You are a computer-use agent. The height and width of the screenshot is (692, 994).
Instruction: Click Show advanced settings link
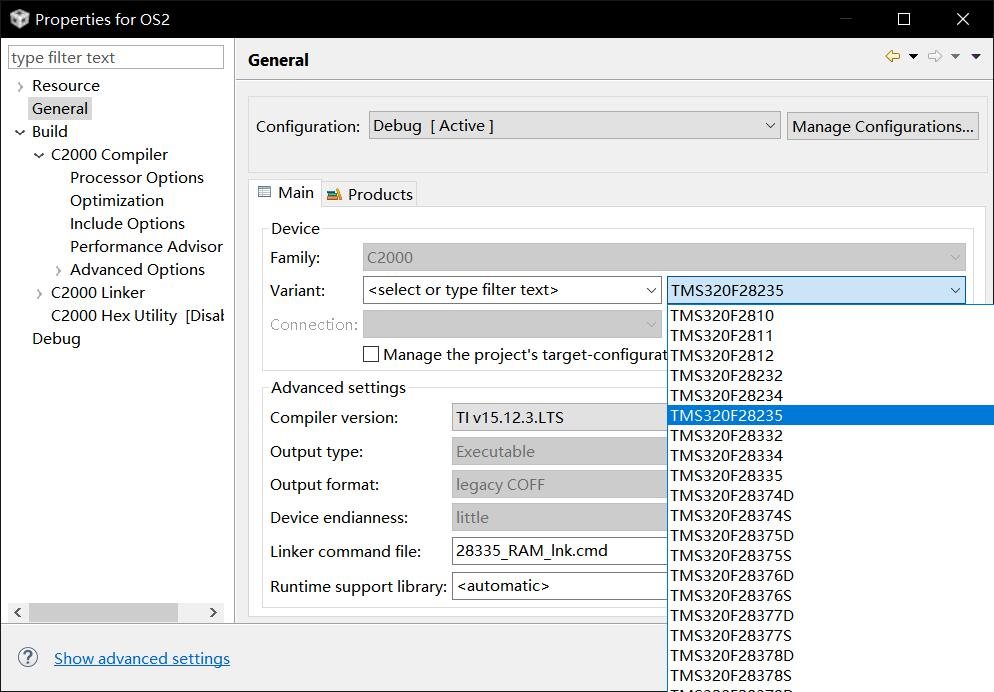142,658
